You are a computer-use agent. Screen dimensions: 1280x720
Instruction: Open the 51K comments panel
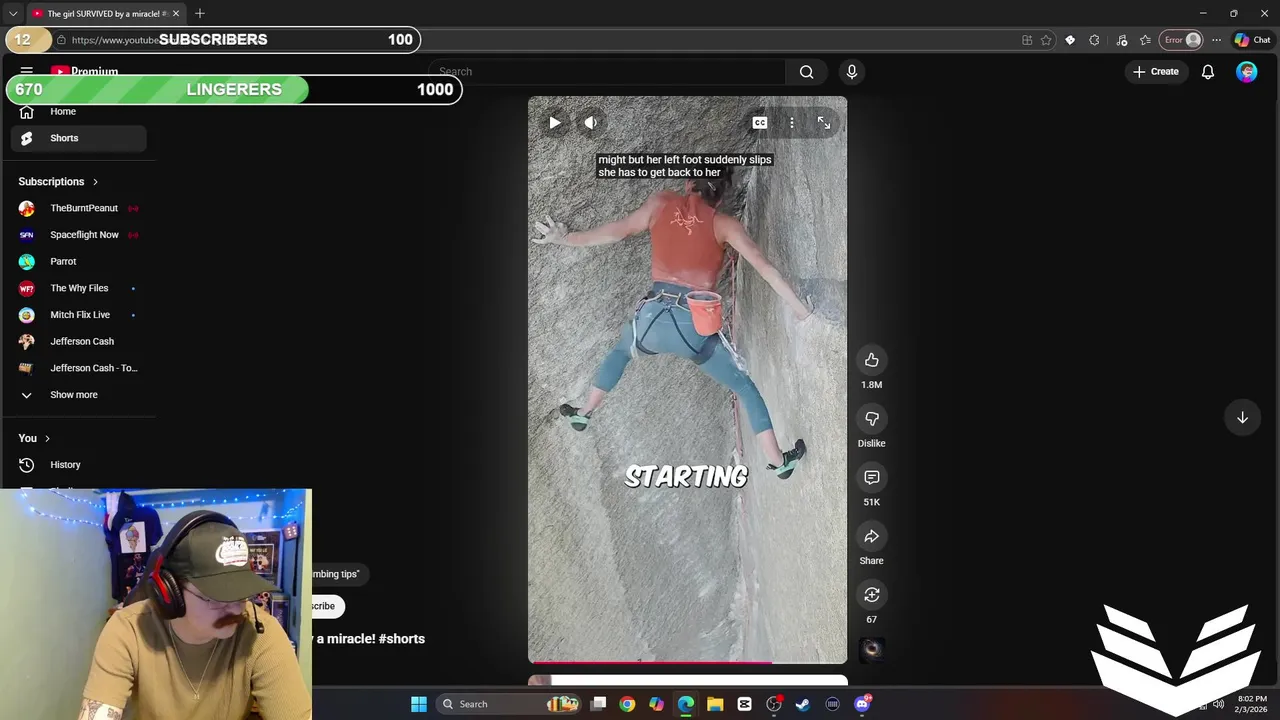tap(872, 478)
